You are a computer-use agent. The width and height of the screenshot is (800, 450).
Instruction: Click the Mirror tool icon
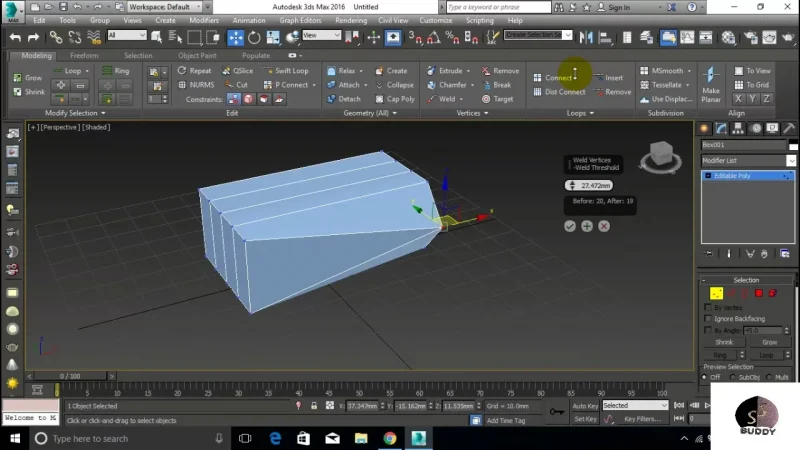[x=586, y=37]
